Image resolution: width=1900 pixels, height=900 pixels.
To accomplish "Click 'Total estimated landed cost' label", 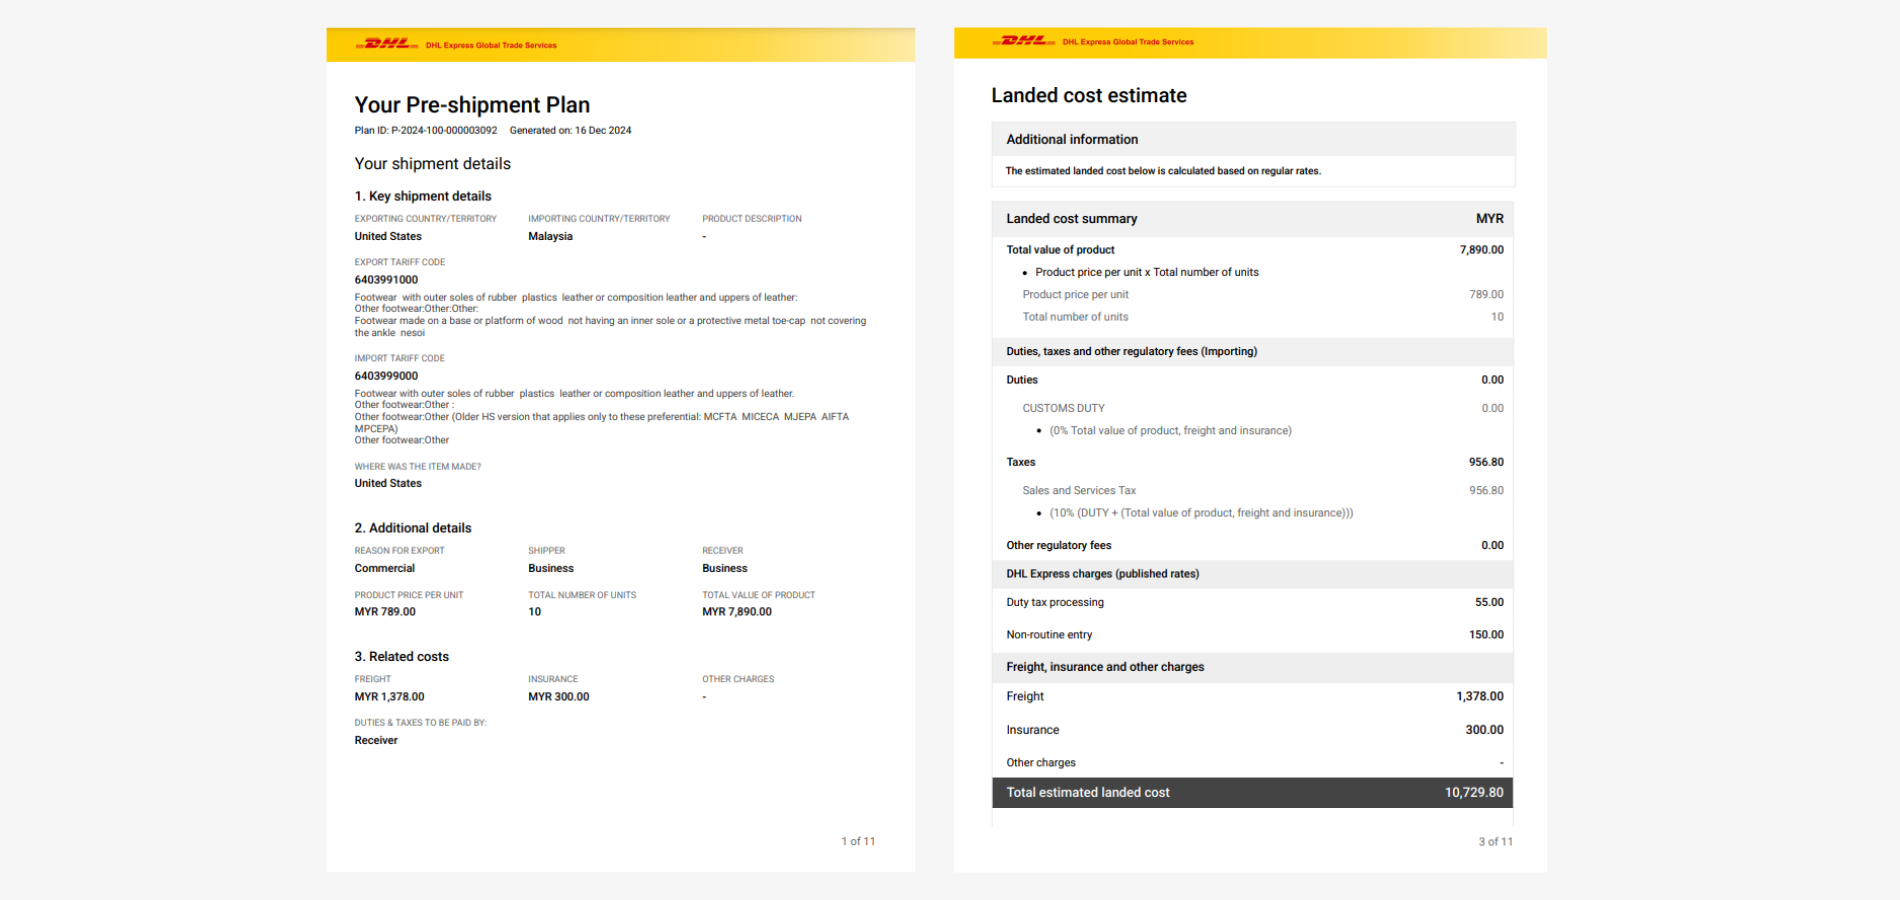I will click(x=1088, y=792).
